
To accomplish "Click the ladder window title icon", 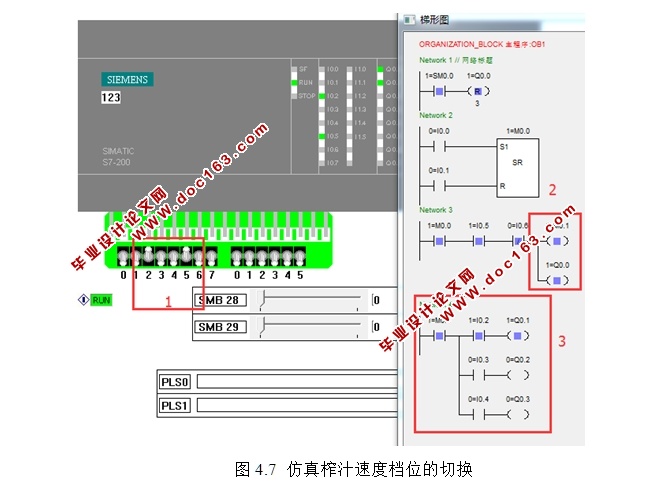I will [x=409, y=20].
